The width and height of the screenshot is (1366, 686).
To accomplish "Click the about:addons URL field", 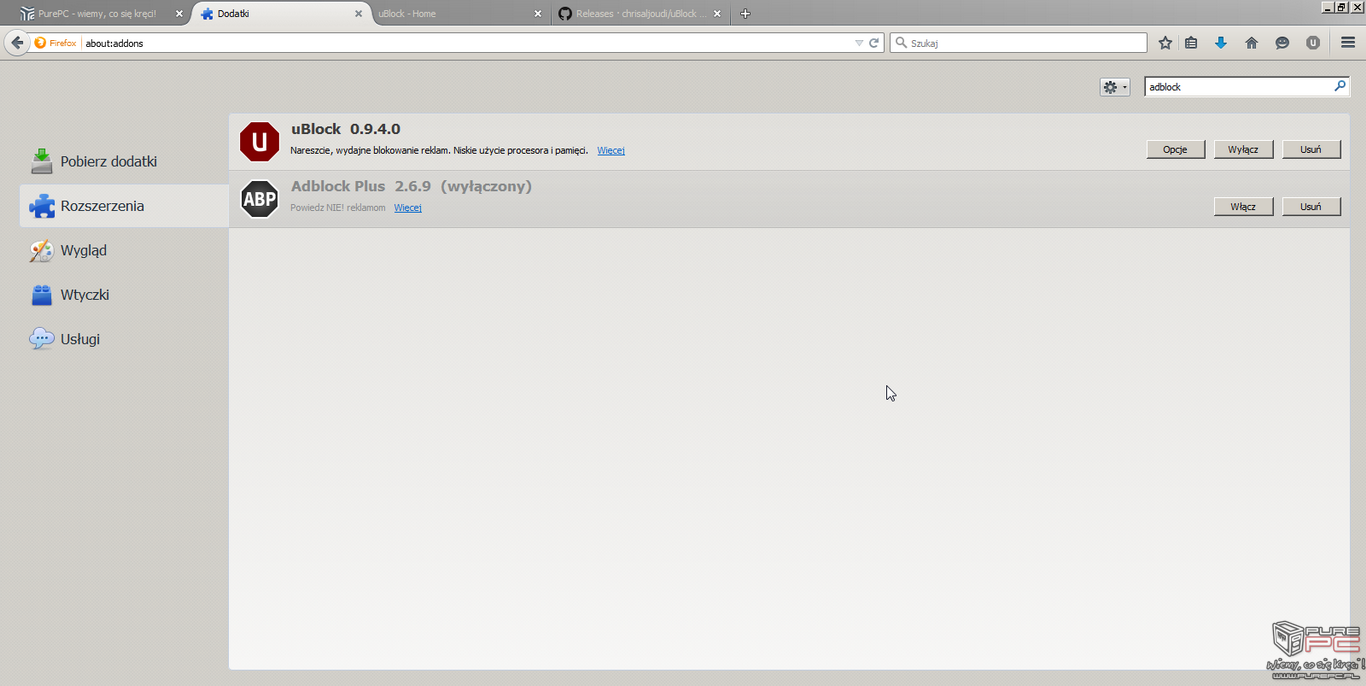I will pyautogui.click(x=467, y=43).
